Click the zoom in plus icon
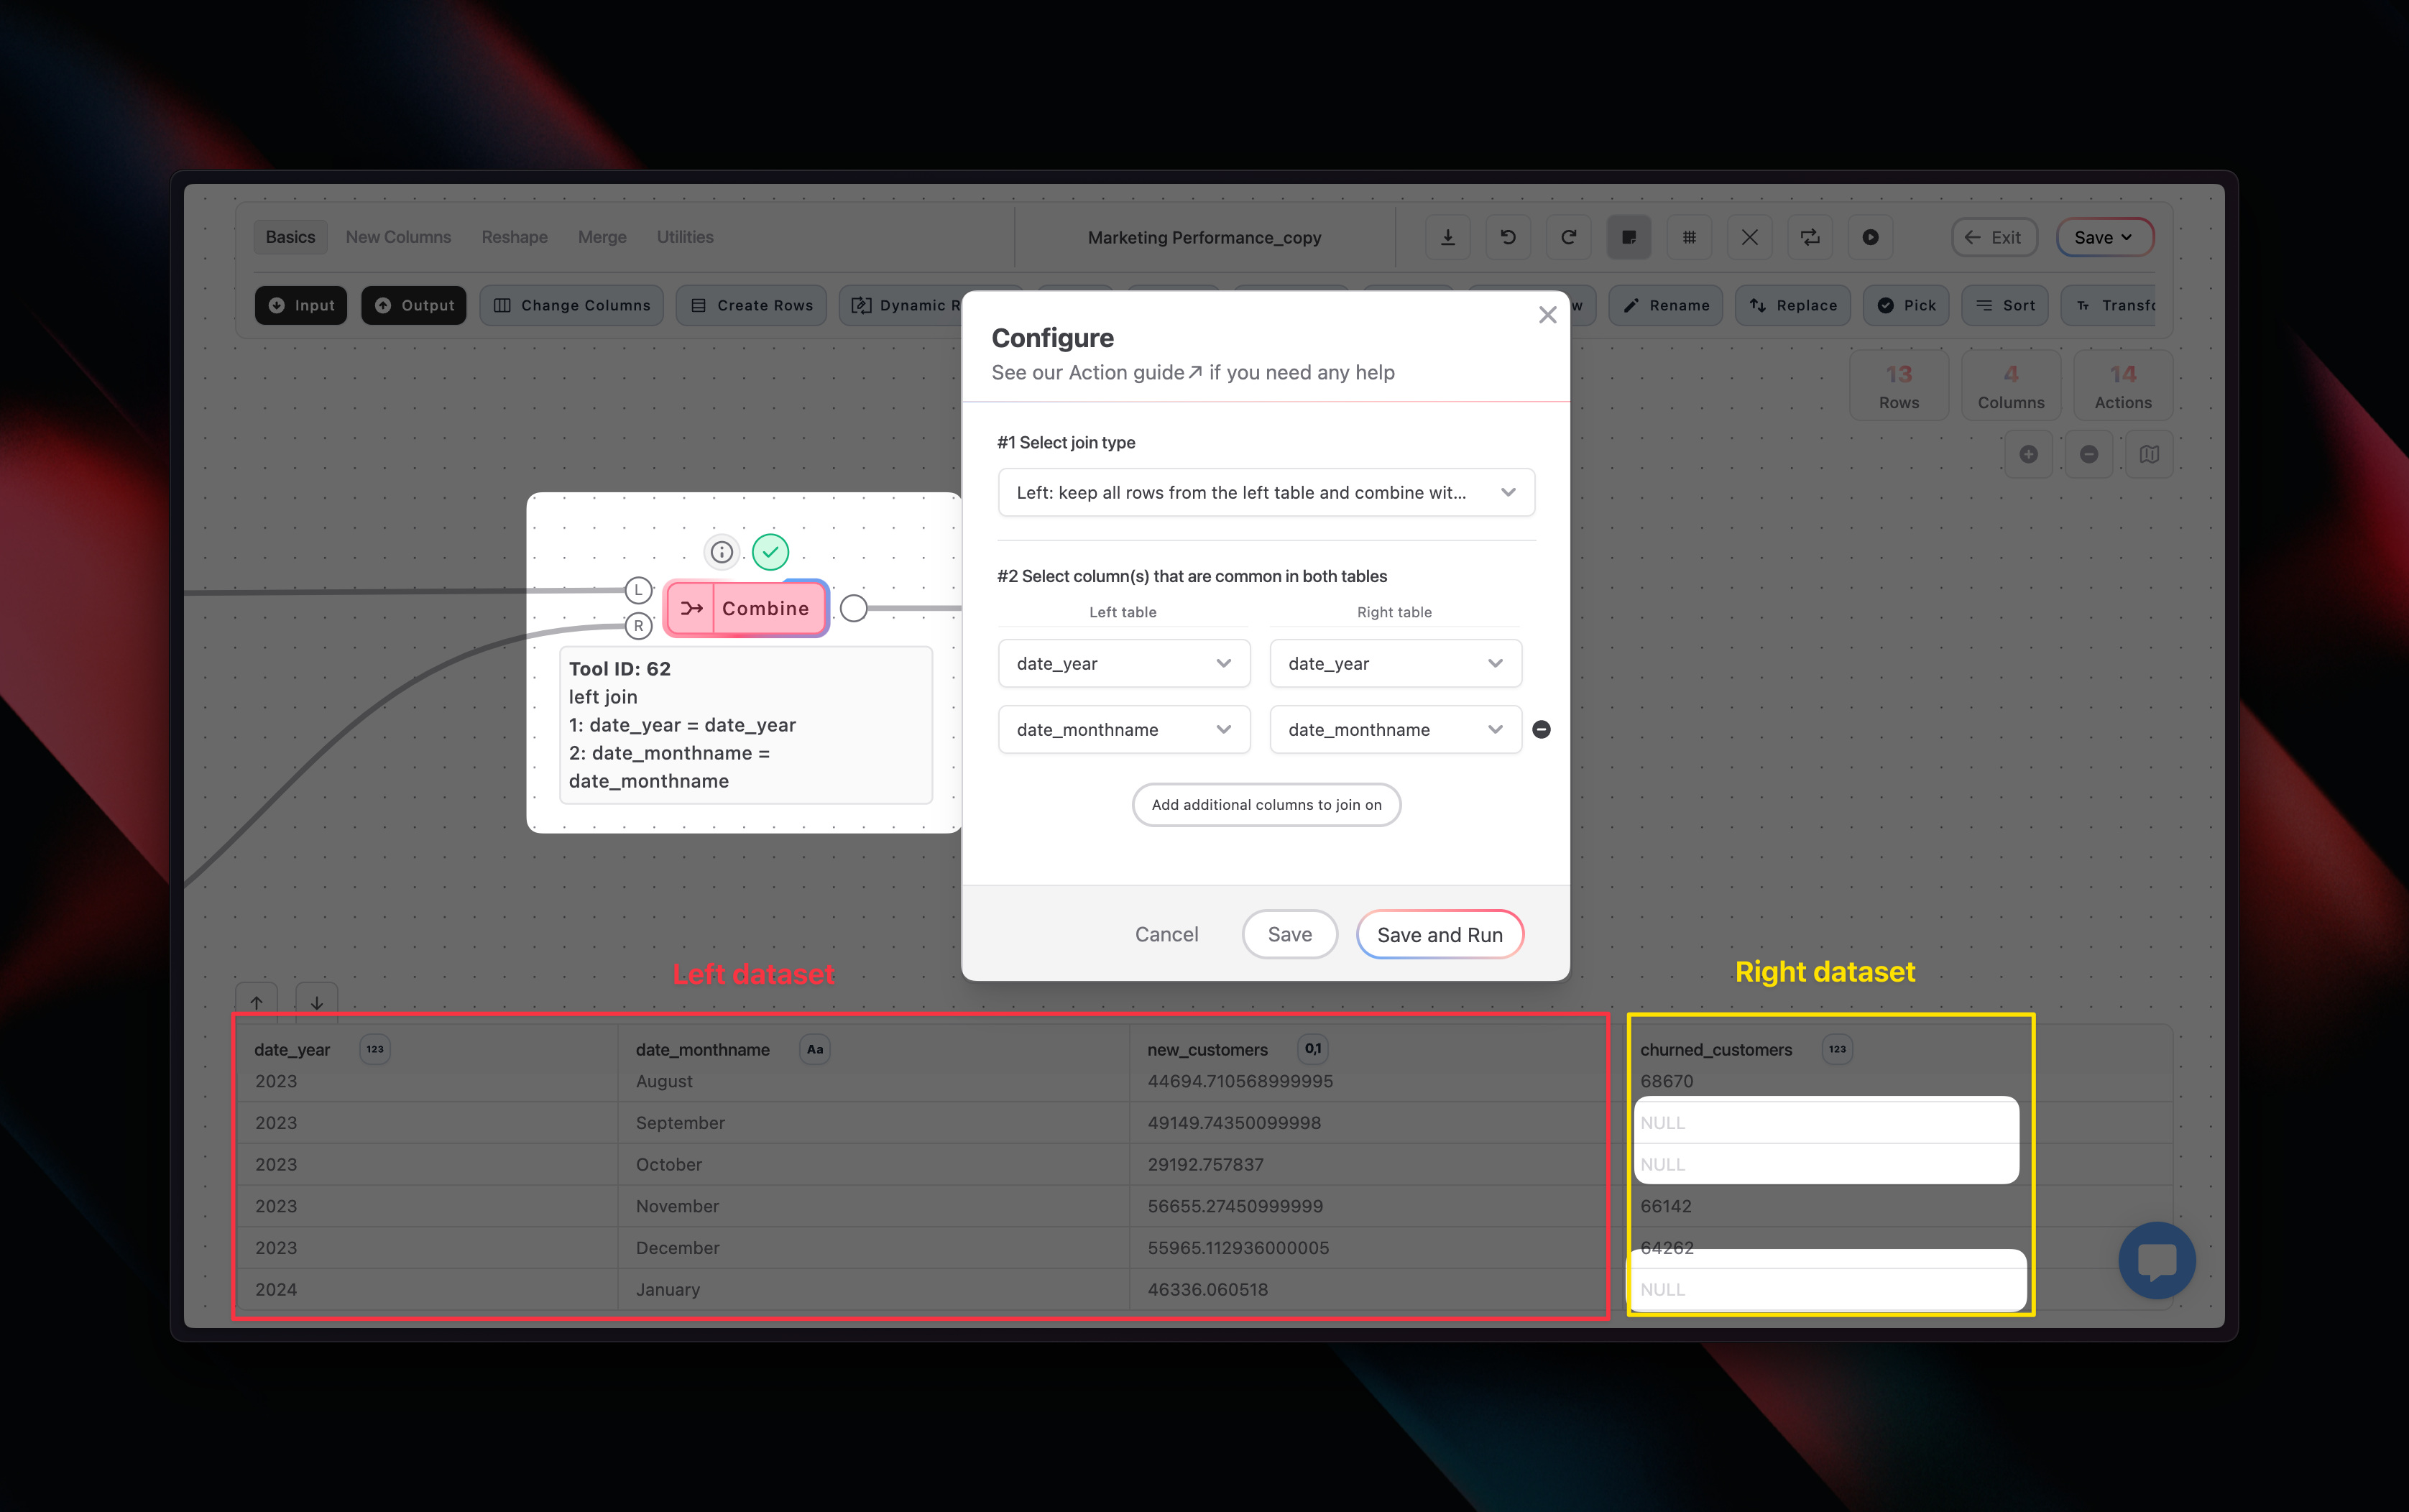This screenshot has height=1512, width=2409. [x=2028, y=454]
